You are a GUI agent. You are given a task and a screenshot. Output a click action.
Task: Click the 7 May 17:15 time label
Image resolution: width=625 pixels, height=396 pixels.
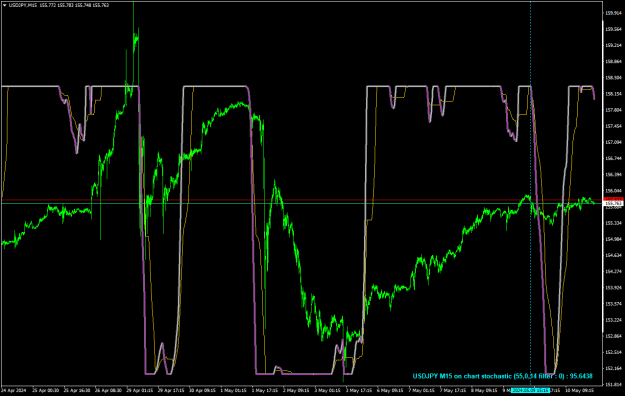pos(453,390)
